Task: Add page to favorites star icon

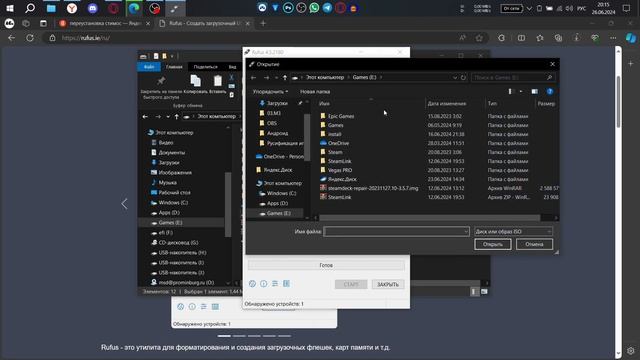Action: click(479, 38)
